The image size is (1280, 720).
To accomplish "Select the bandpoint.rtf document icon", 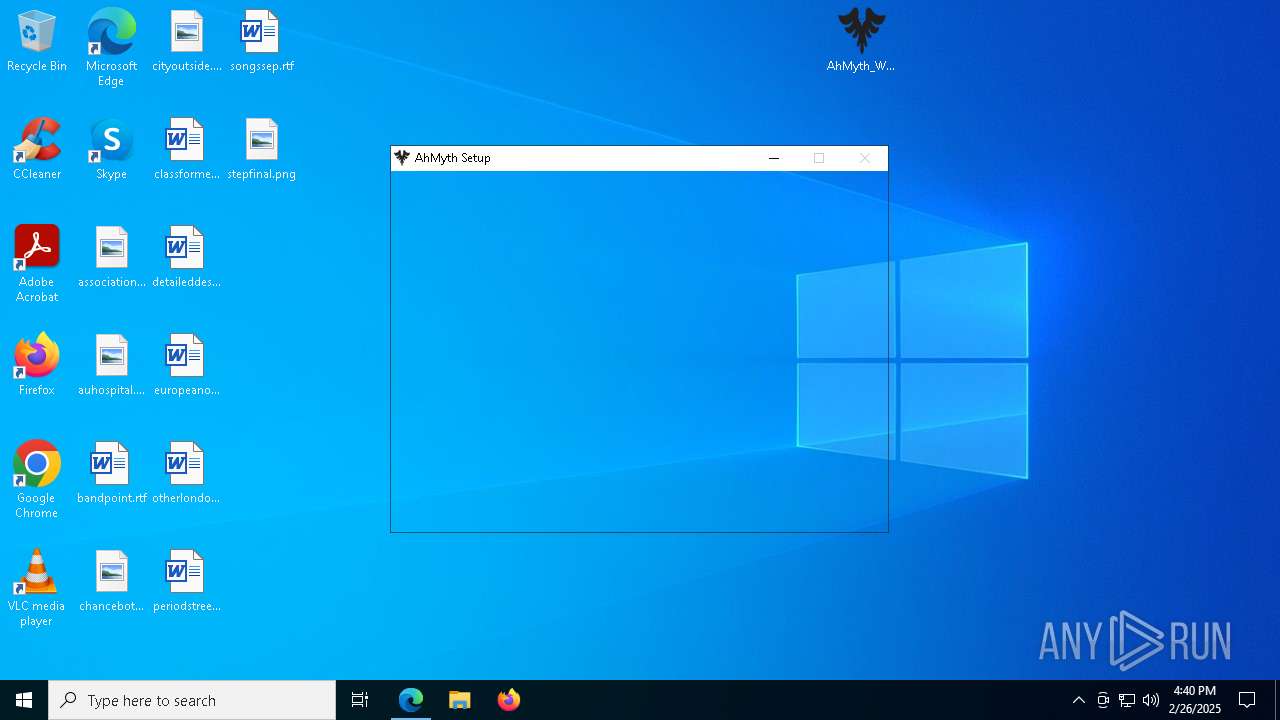I will [x=111, y=473].
